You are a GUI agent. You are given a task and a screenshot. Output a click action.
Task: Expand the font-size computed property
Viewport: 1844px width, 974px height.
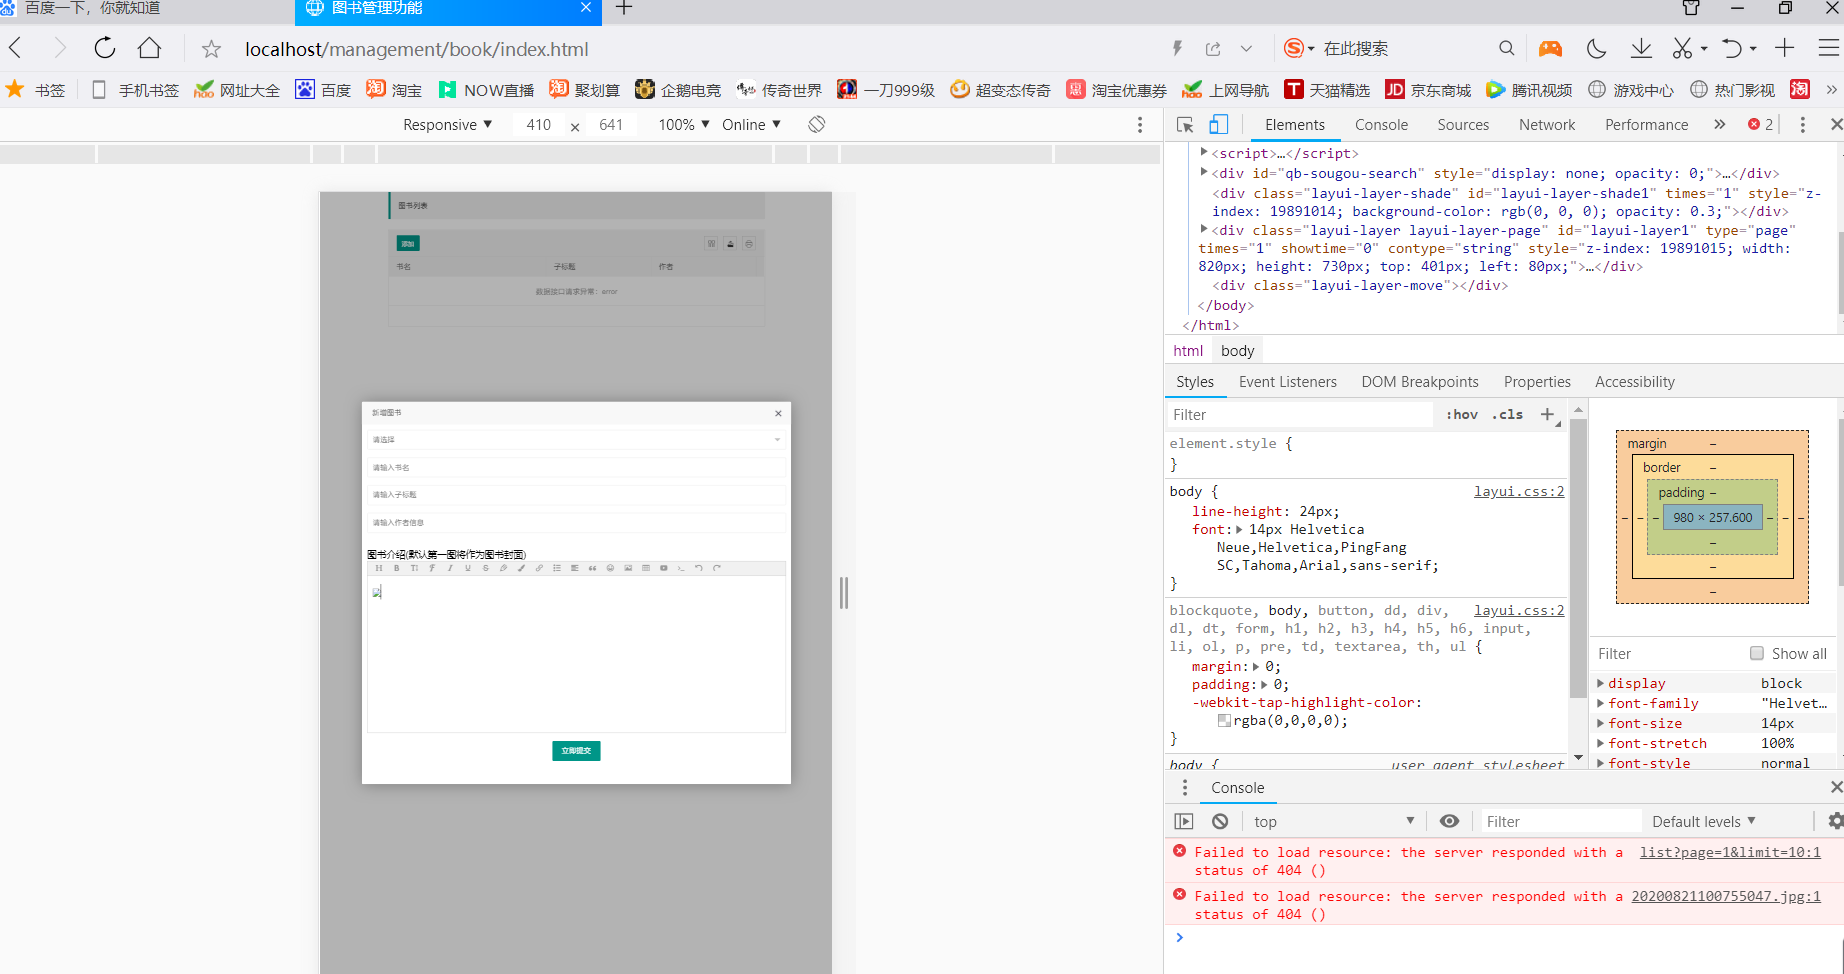[x=1601, y=723]
